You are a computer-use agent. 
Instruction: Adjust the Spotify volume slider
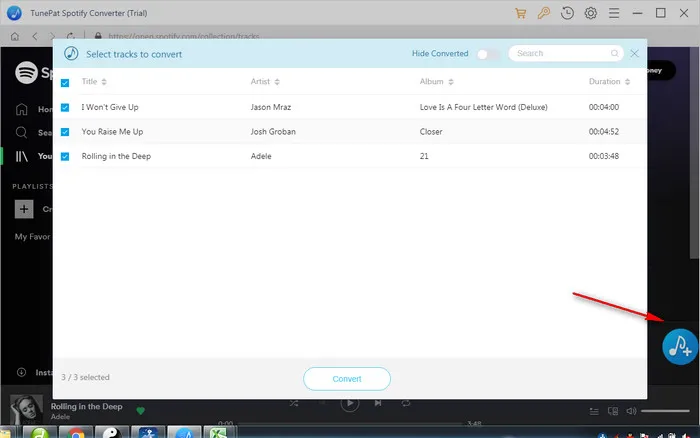(665, 411)
